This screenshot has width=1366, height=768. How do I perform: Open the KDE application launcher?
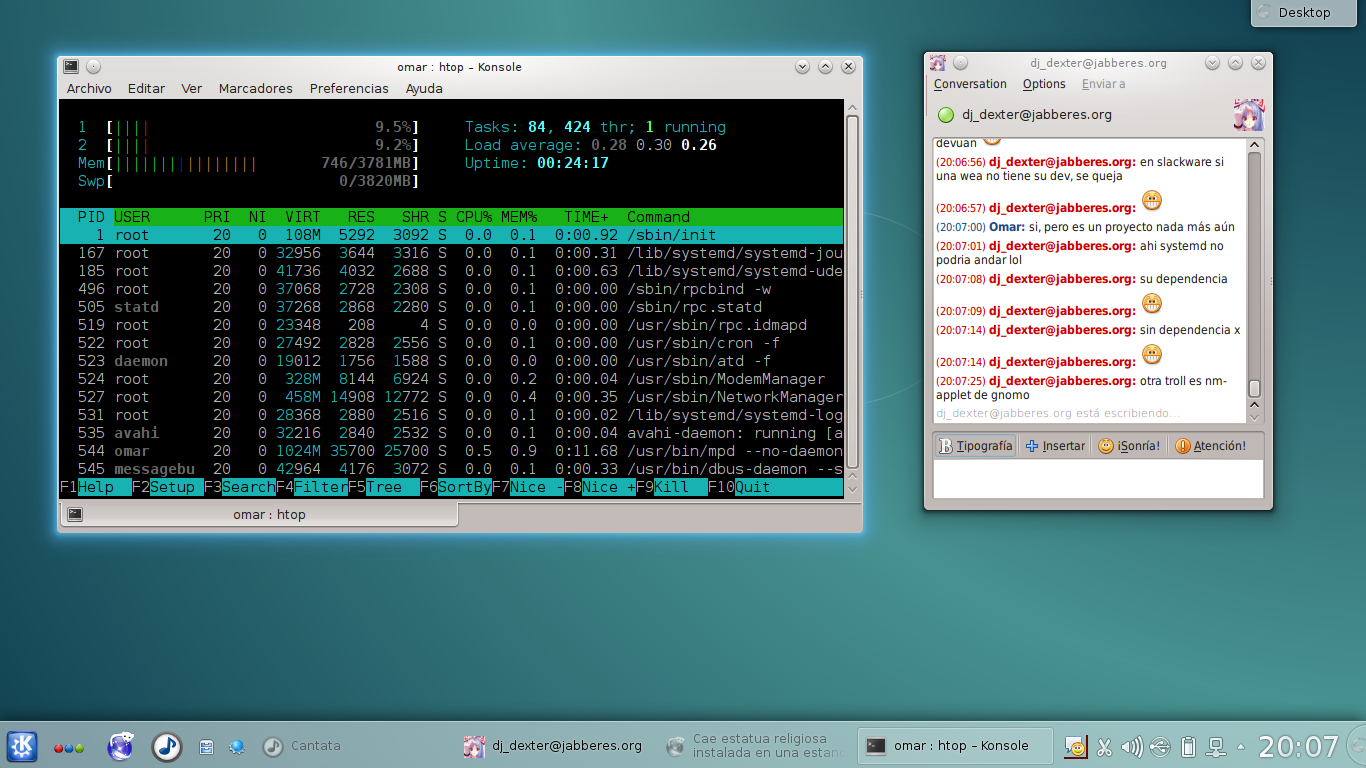pos(22,746)
